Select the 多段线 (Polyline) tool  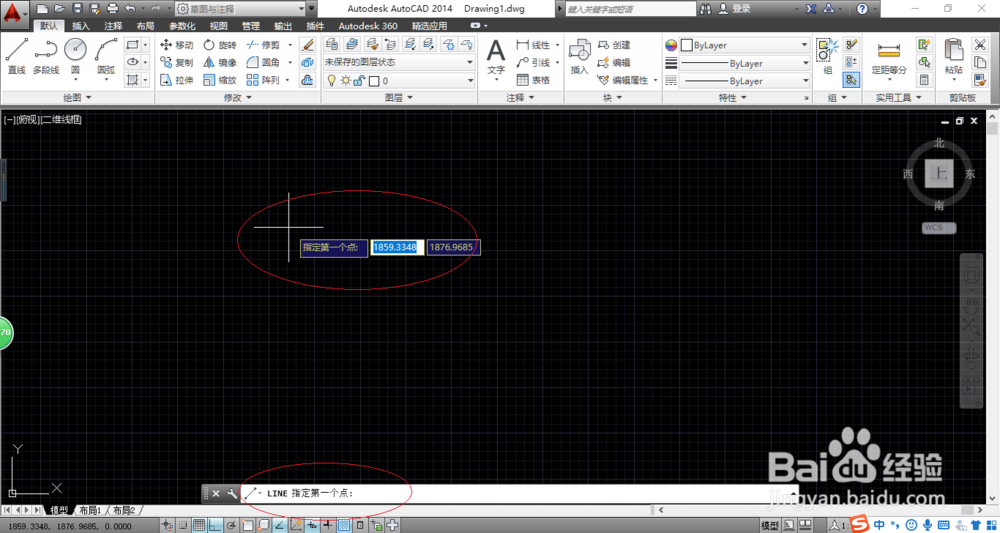(x=46, y=56)
